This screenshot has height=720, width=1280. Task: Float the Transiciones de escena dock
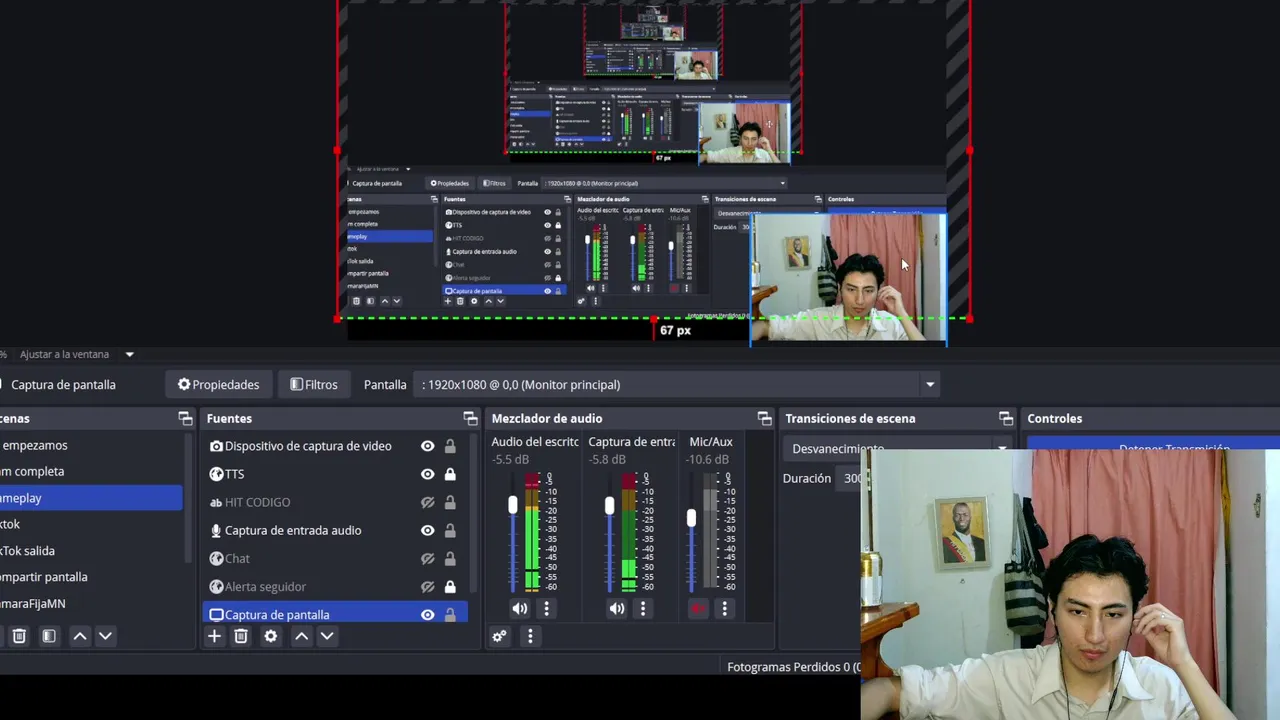tap(1006, 418)
